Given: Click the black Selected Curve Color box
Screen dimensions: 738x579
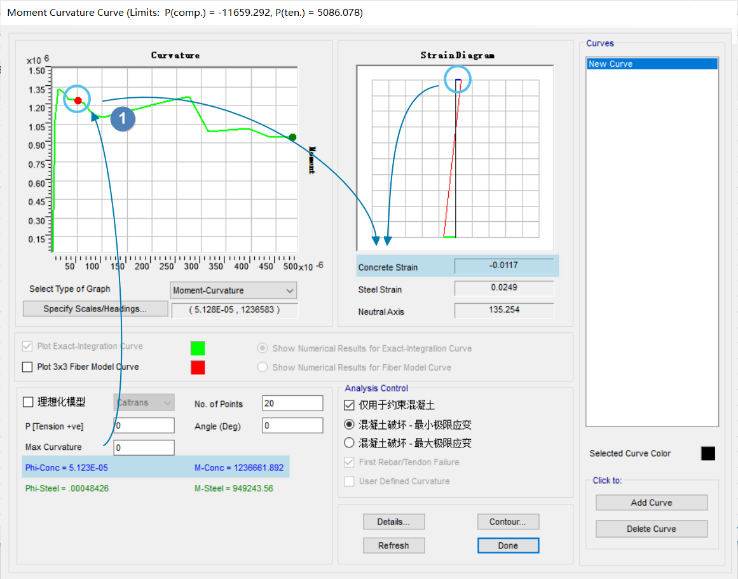Looking at the screenshot, I should pyautogui.click(x=708, y=453).
